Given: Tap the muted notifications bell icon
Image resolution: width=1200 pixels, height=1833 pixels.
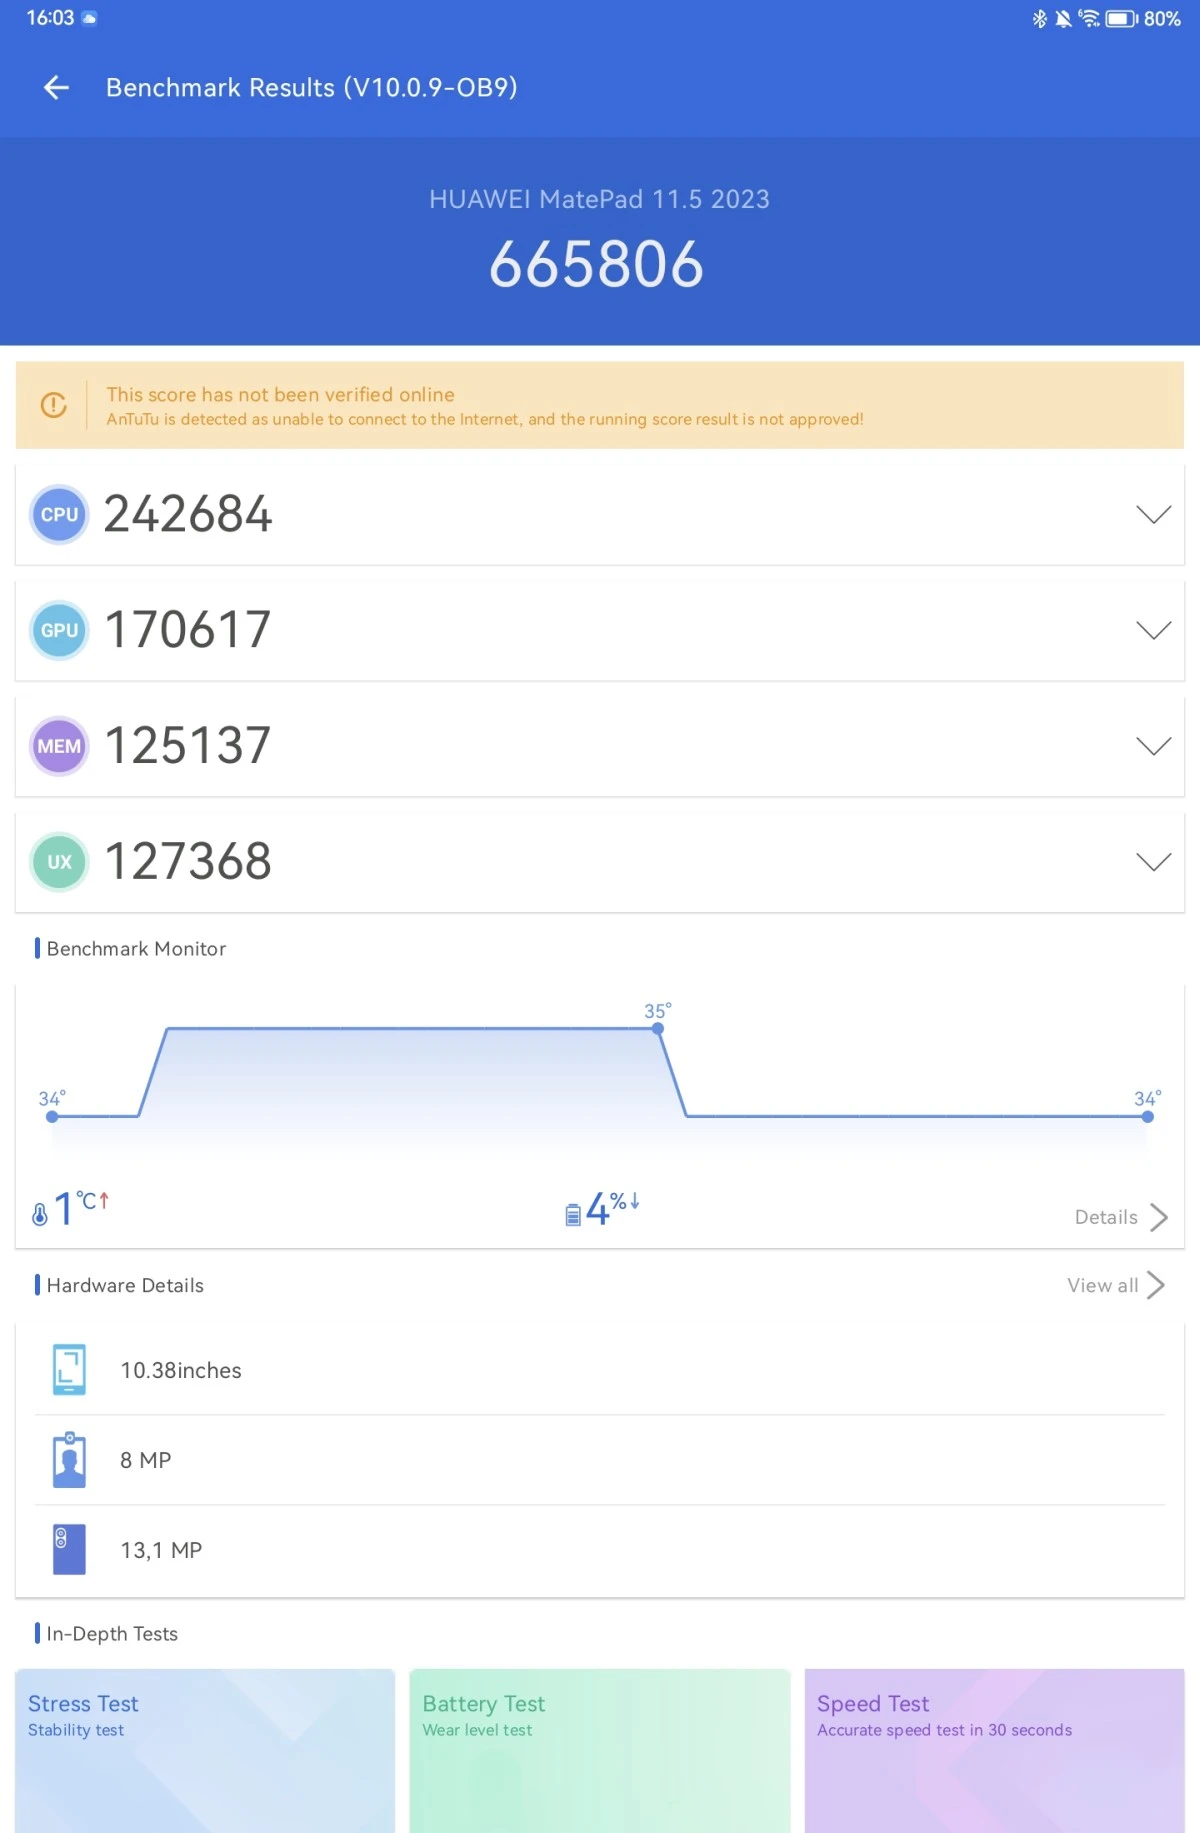Looking at the screenshot, I should pyautogui.click(x=1063, y=18).
